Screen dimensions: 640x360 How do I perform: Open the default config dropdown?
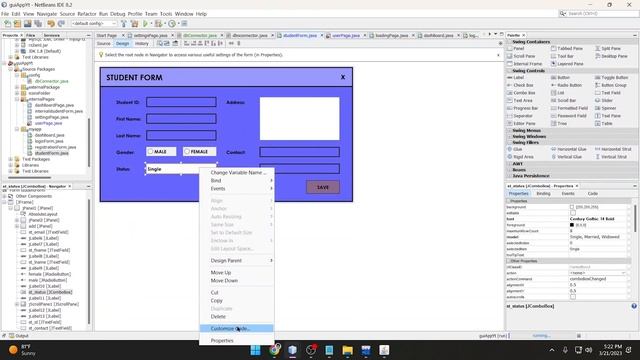(93, 24)
